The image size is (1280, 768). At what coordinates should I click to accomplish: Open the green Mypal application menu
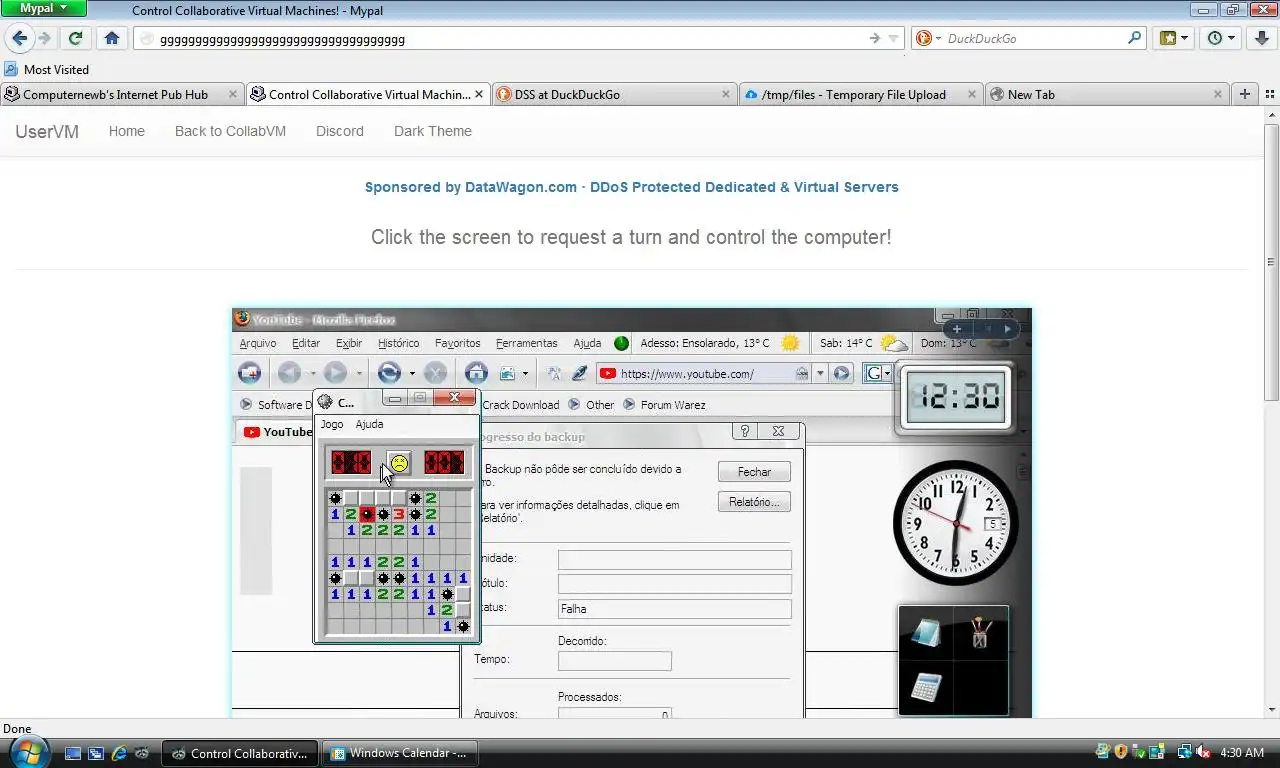coord(44,8)
